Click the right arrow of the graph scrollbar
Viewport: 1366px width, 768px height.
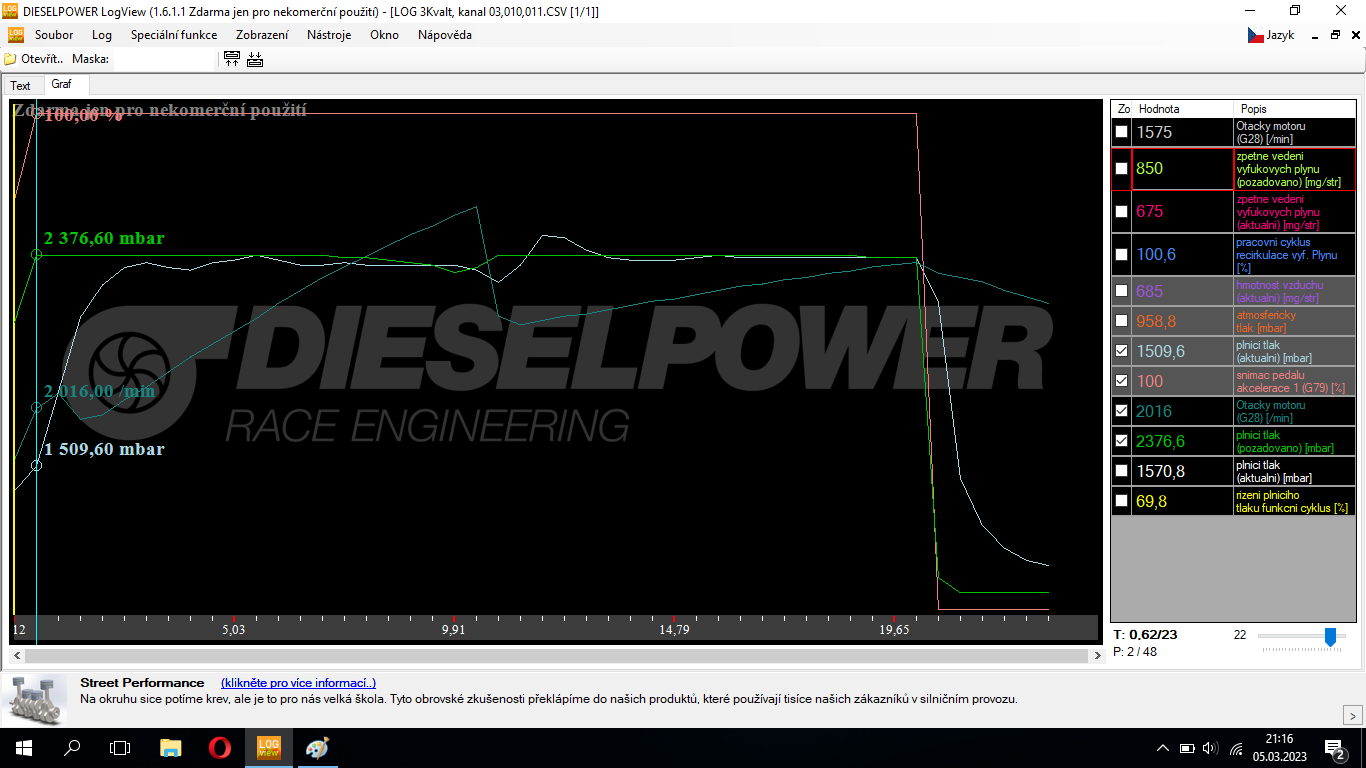1097,656
